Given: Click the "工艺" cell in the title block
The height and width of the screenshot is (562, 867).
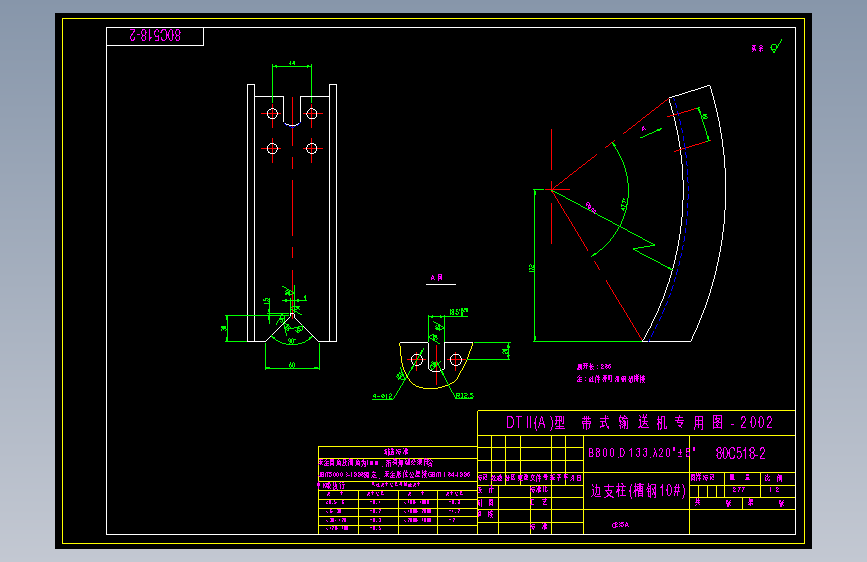Looking at the screenshot, I should click(539, 502).
